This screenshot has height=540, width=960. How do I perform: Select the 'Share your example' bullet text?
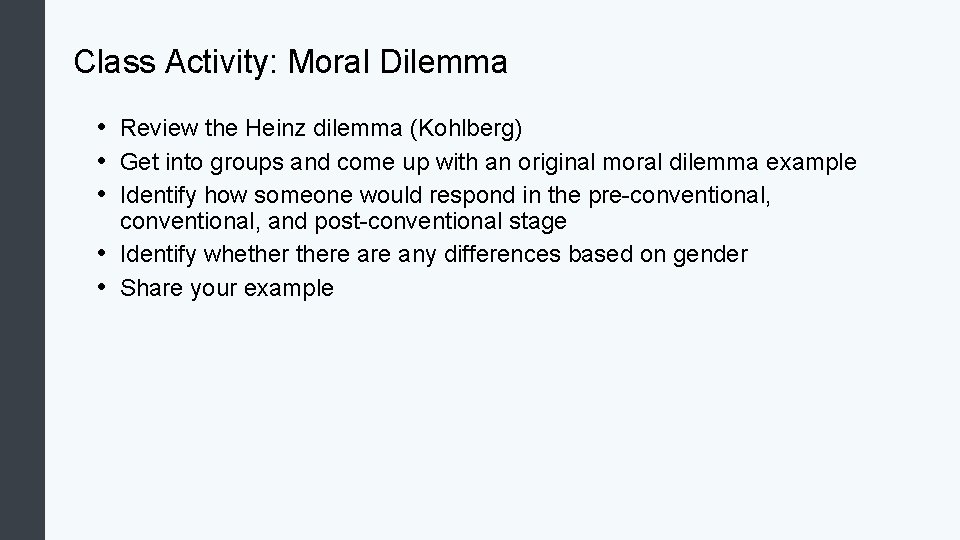pos(227,288)
